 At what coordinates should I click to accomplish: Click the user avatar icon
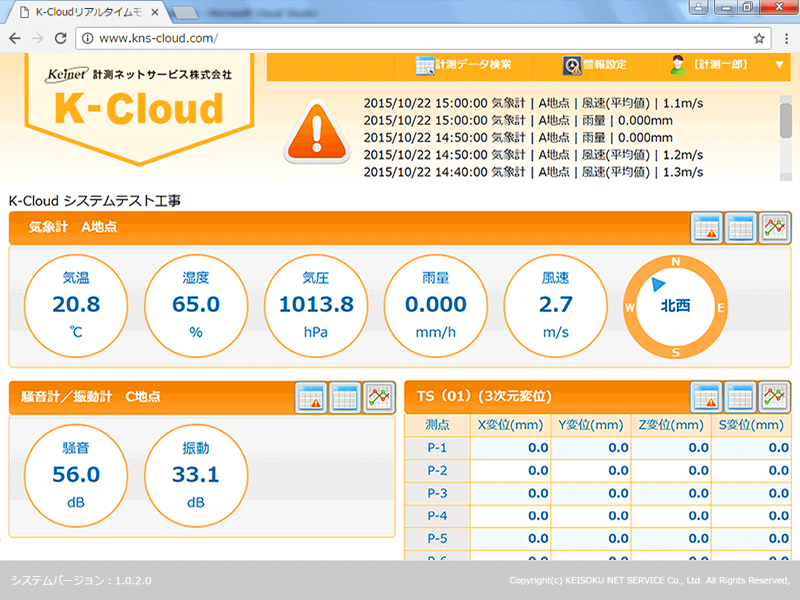[x=678, y=65]
